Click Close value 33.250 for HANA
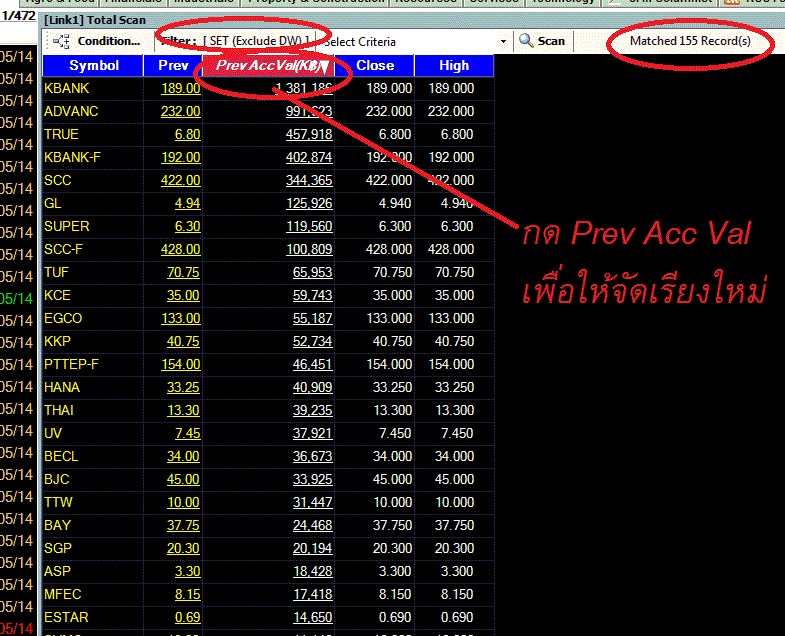The height and width of the screenshot is (636, 785). (392, 388)
